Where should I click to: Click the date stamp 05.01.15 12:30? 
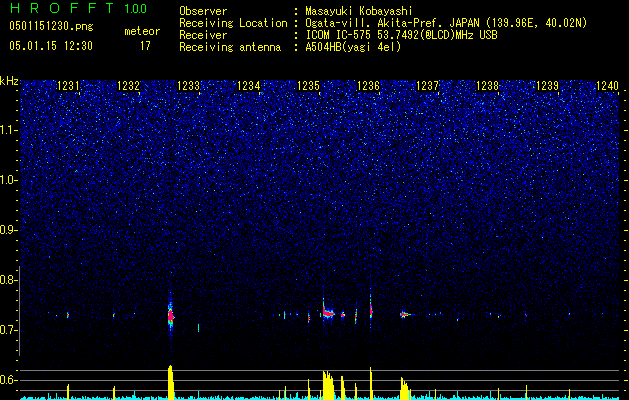(51, 46)
